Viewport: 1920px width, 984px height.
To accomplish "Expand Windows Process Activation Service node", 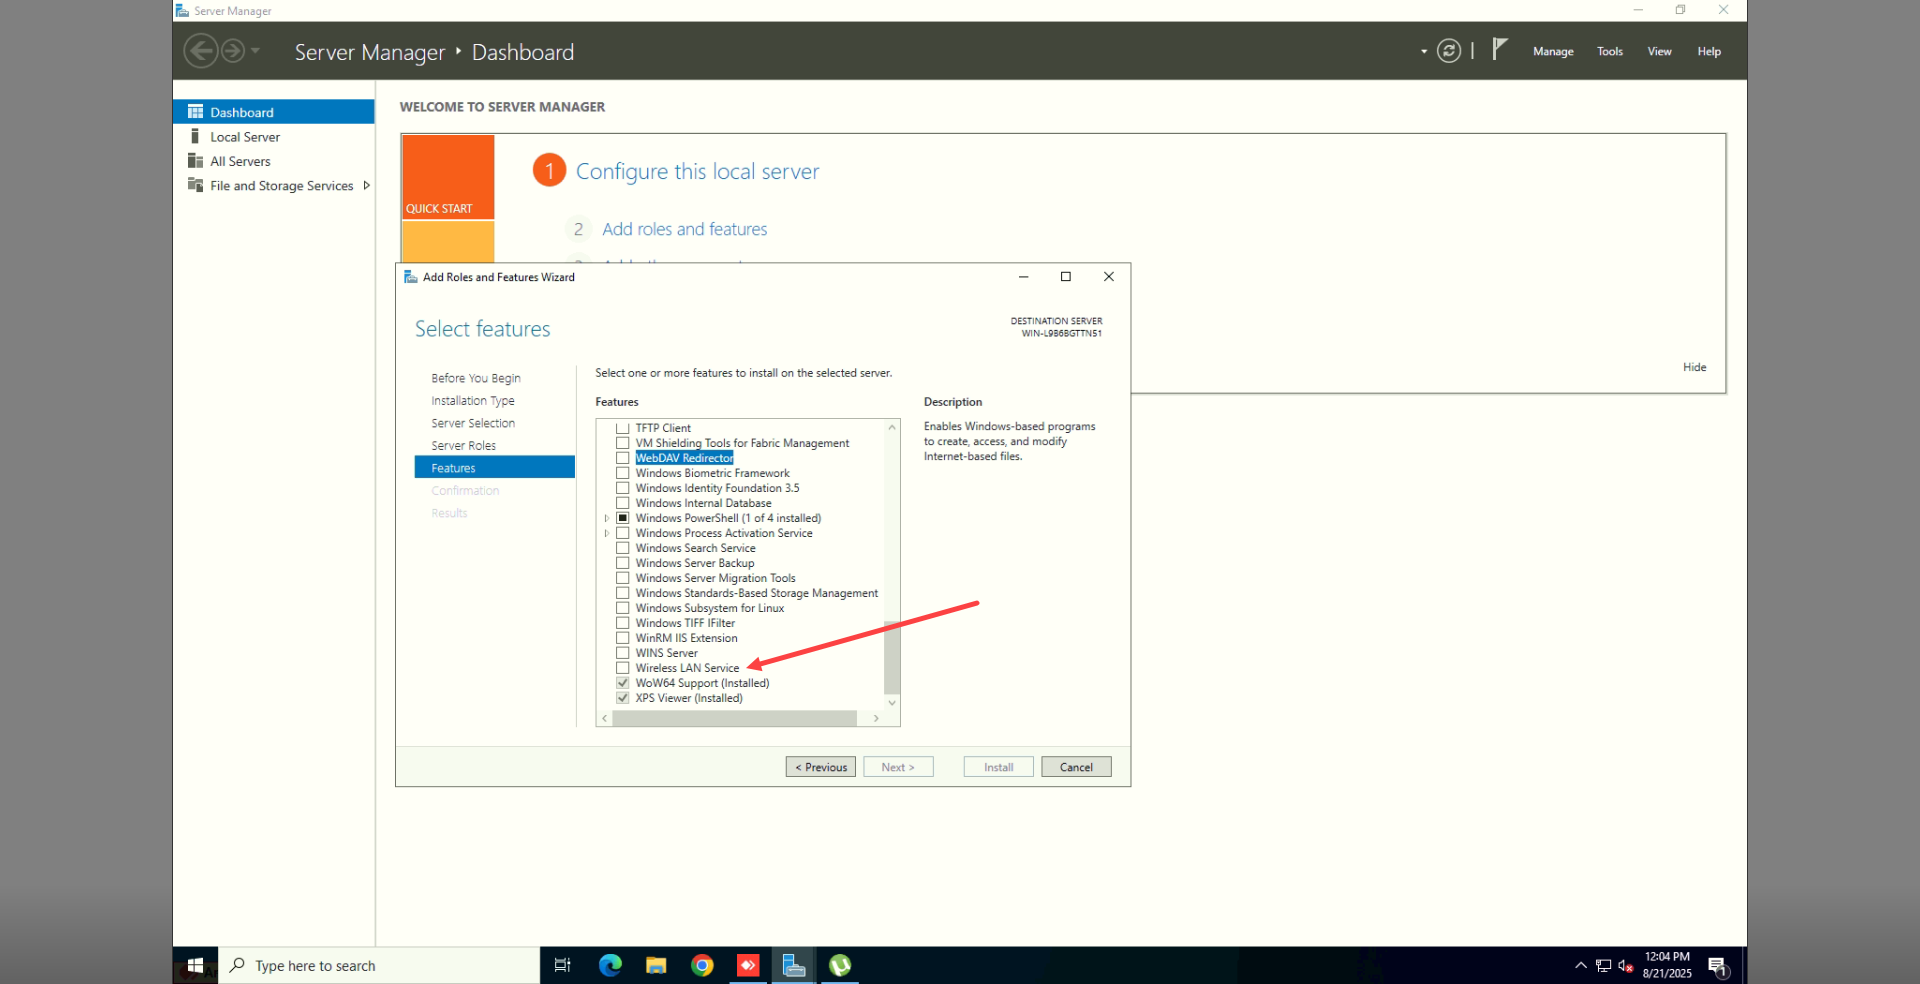I will tap(607, 533).
